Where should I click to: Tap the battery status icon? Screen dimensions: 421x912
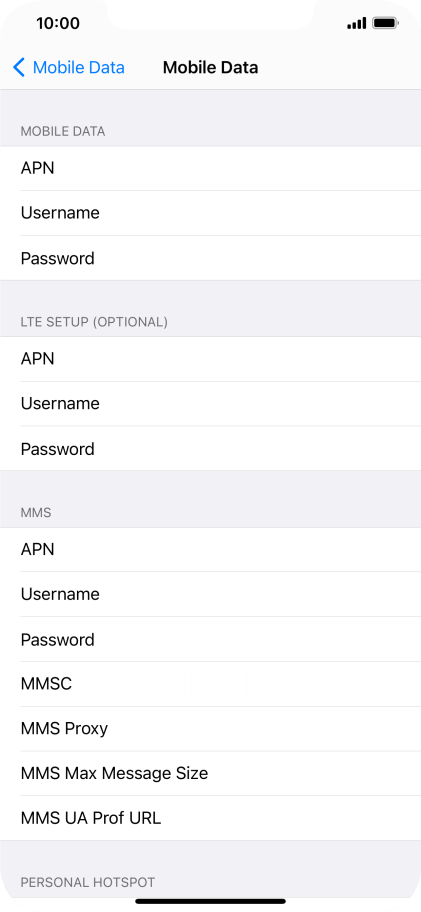[x=386, y=23]
